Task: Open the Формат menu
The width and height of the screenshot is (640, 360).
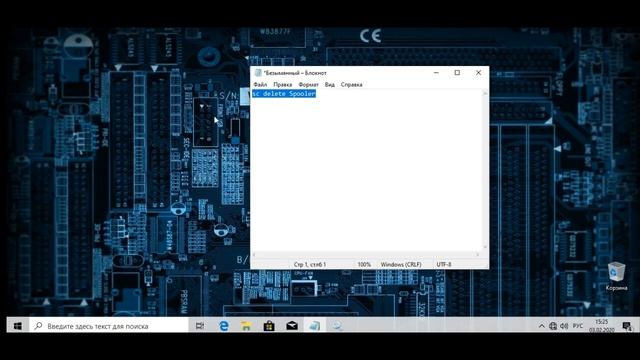Action: coord(308,84)
